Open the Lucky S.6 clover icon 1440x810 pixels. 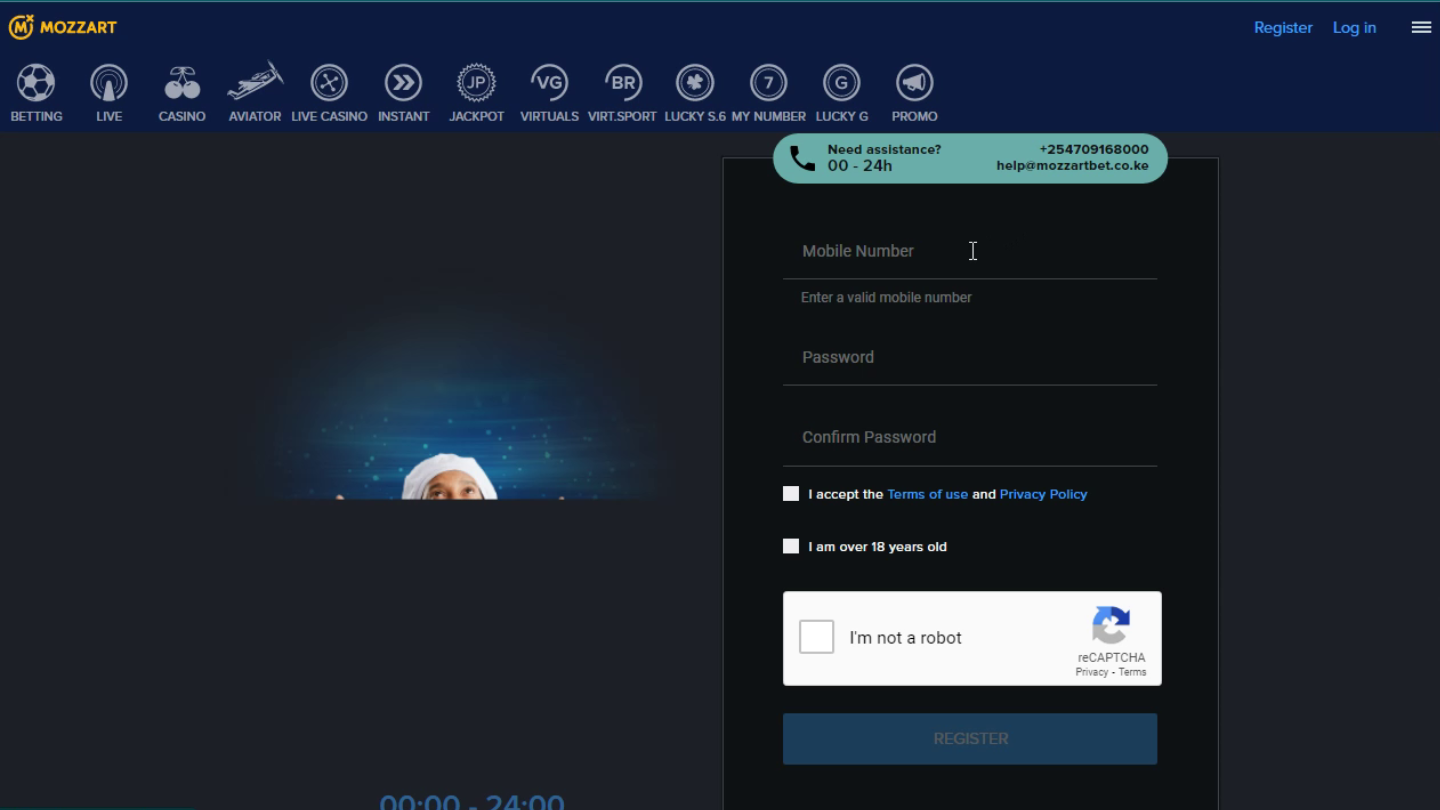tap(695, 83)
